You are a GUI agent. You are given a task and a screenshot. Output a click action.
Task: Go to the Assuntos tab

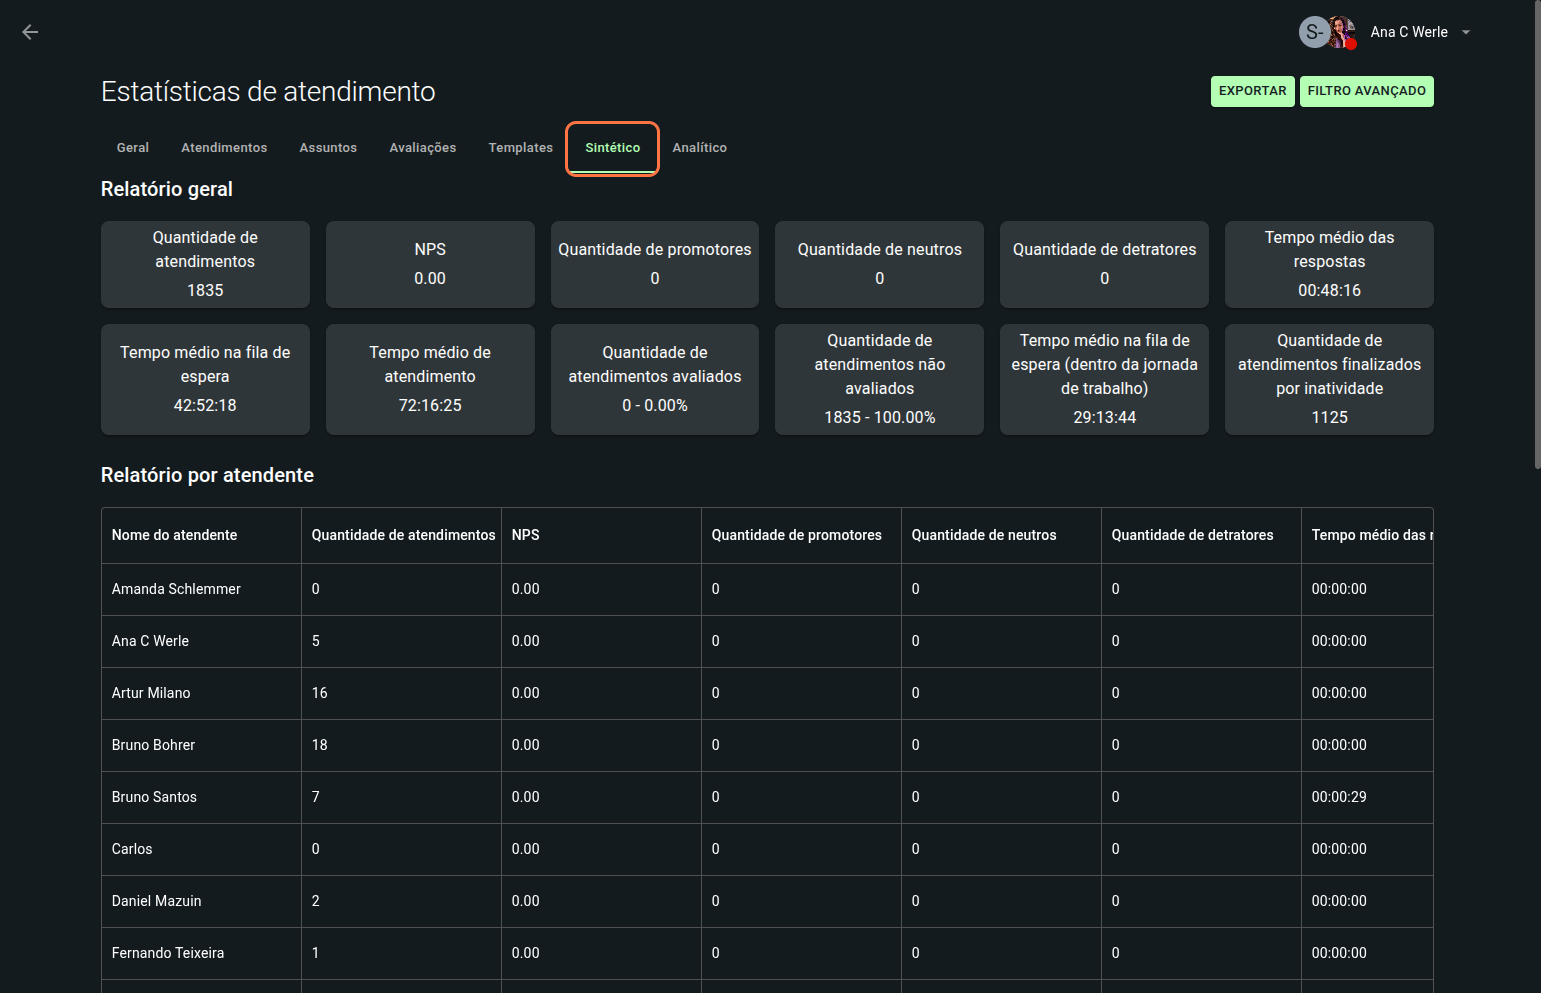[328, 148]
